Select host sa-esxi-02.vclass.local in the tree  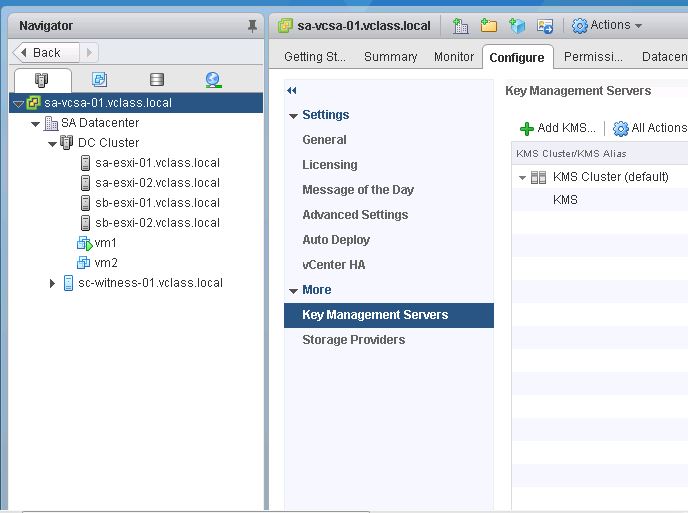pos(157,183)
